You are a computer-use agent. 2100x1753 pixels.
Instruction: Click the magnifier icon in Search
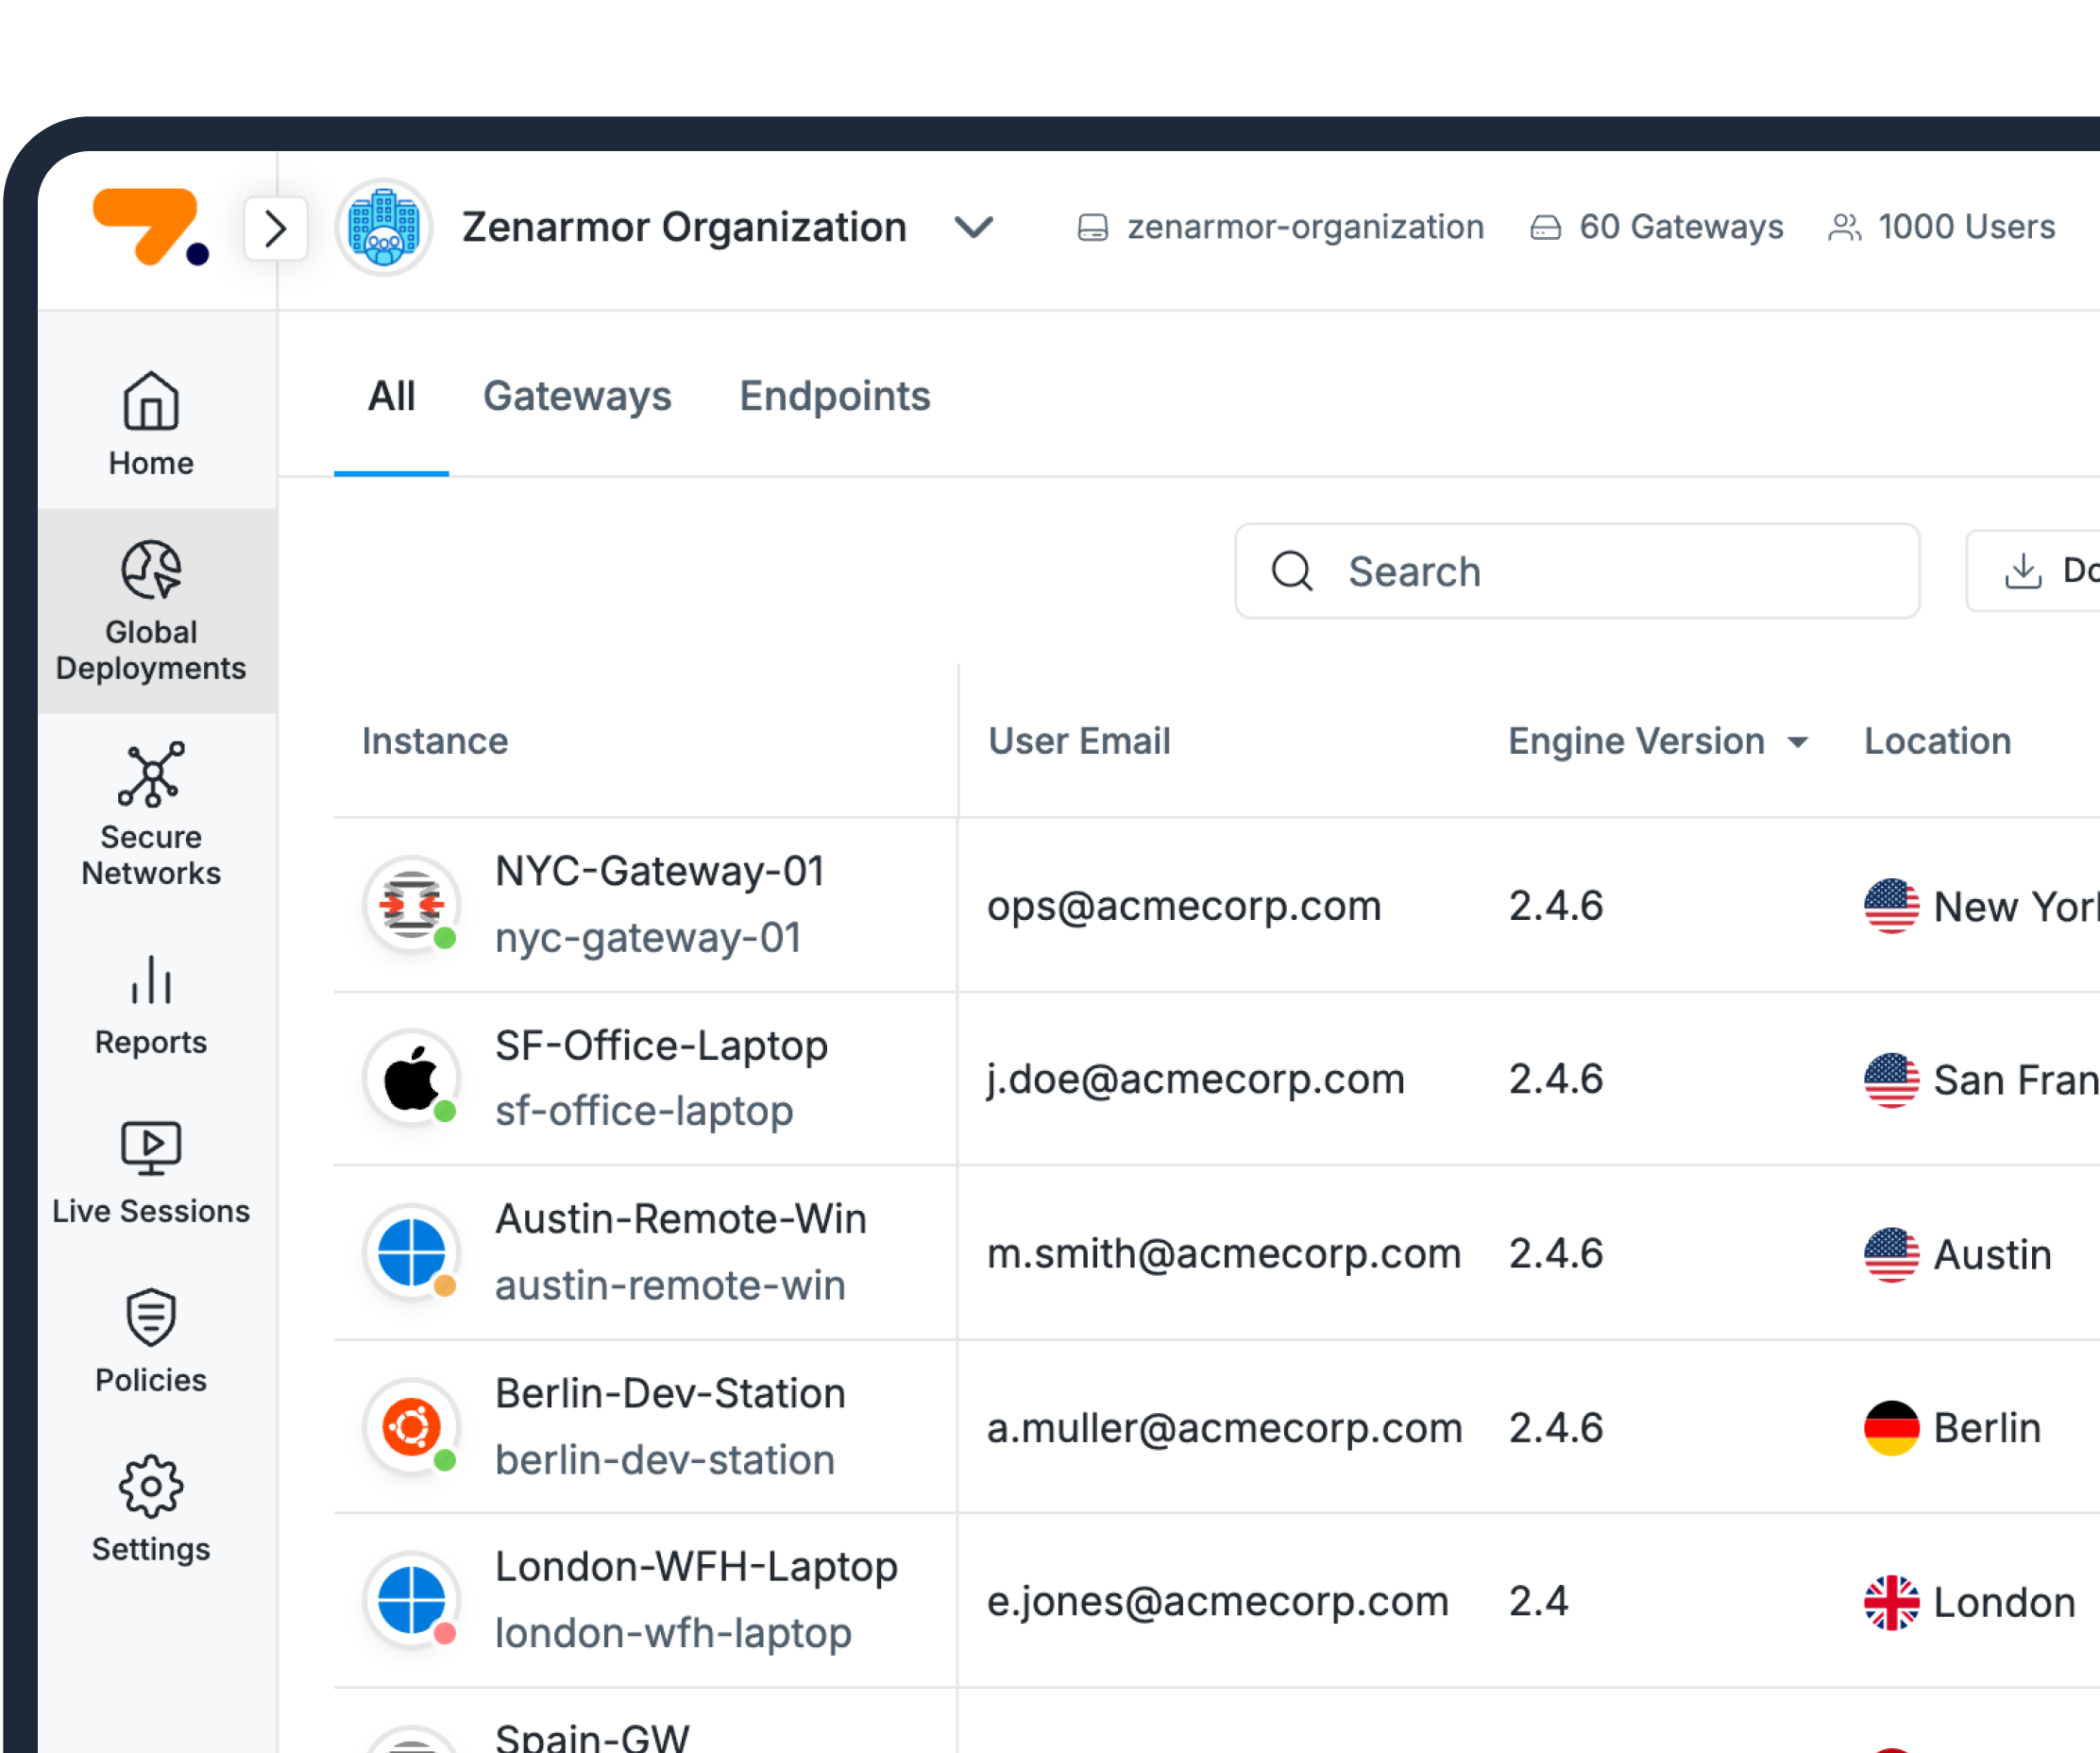click(1291, 571)
